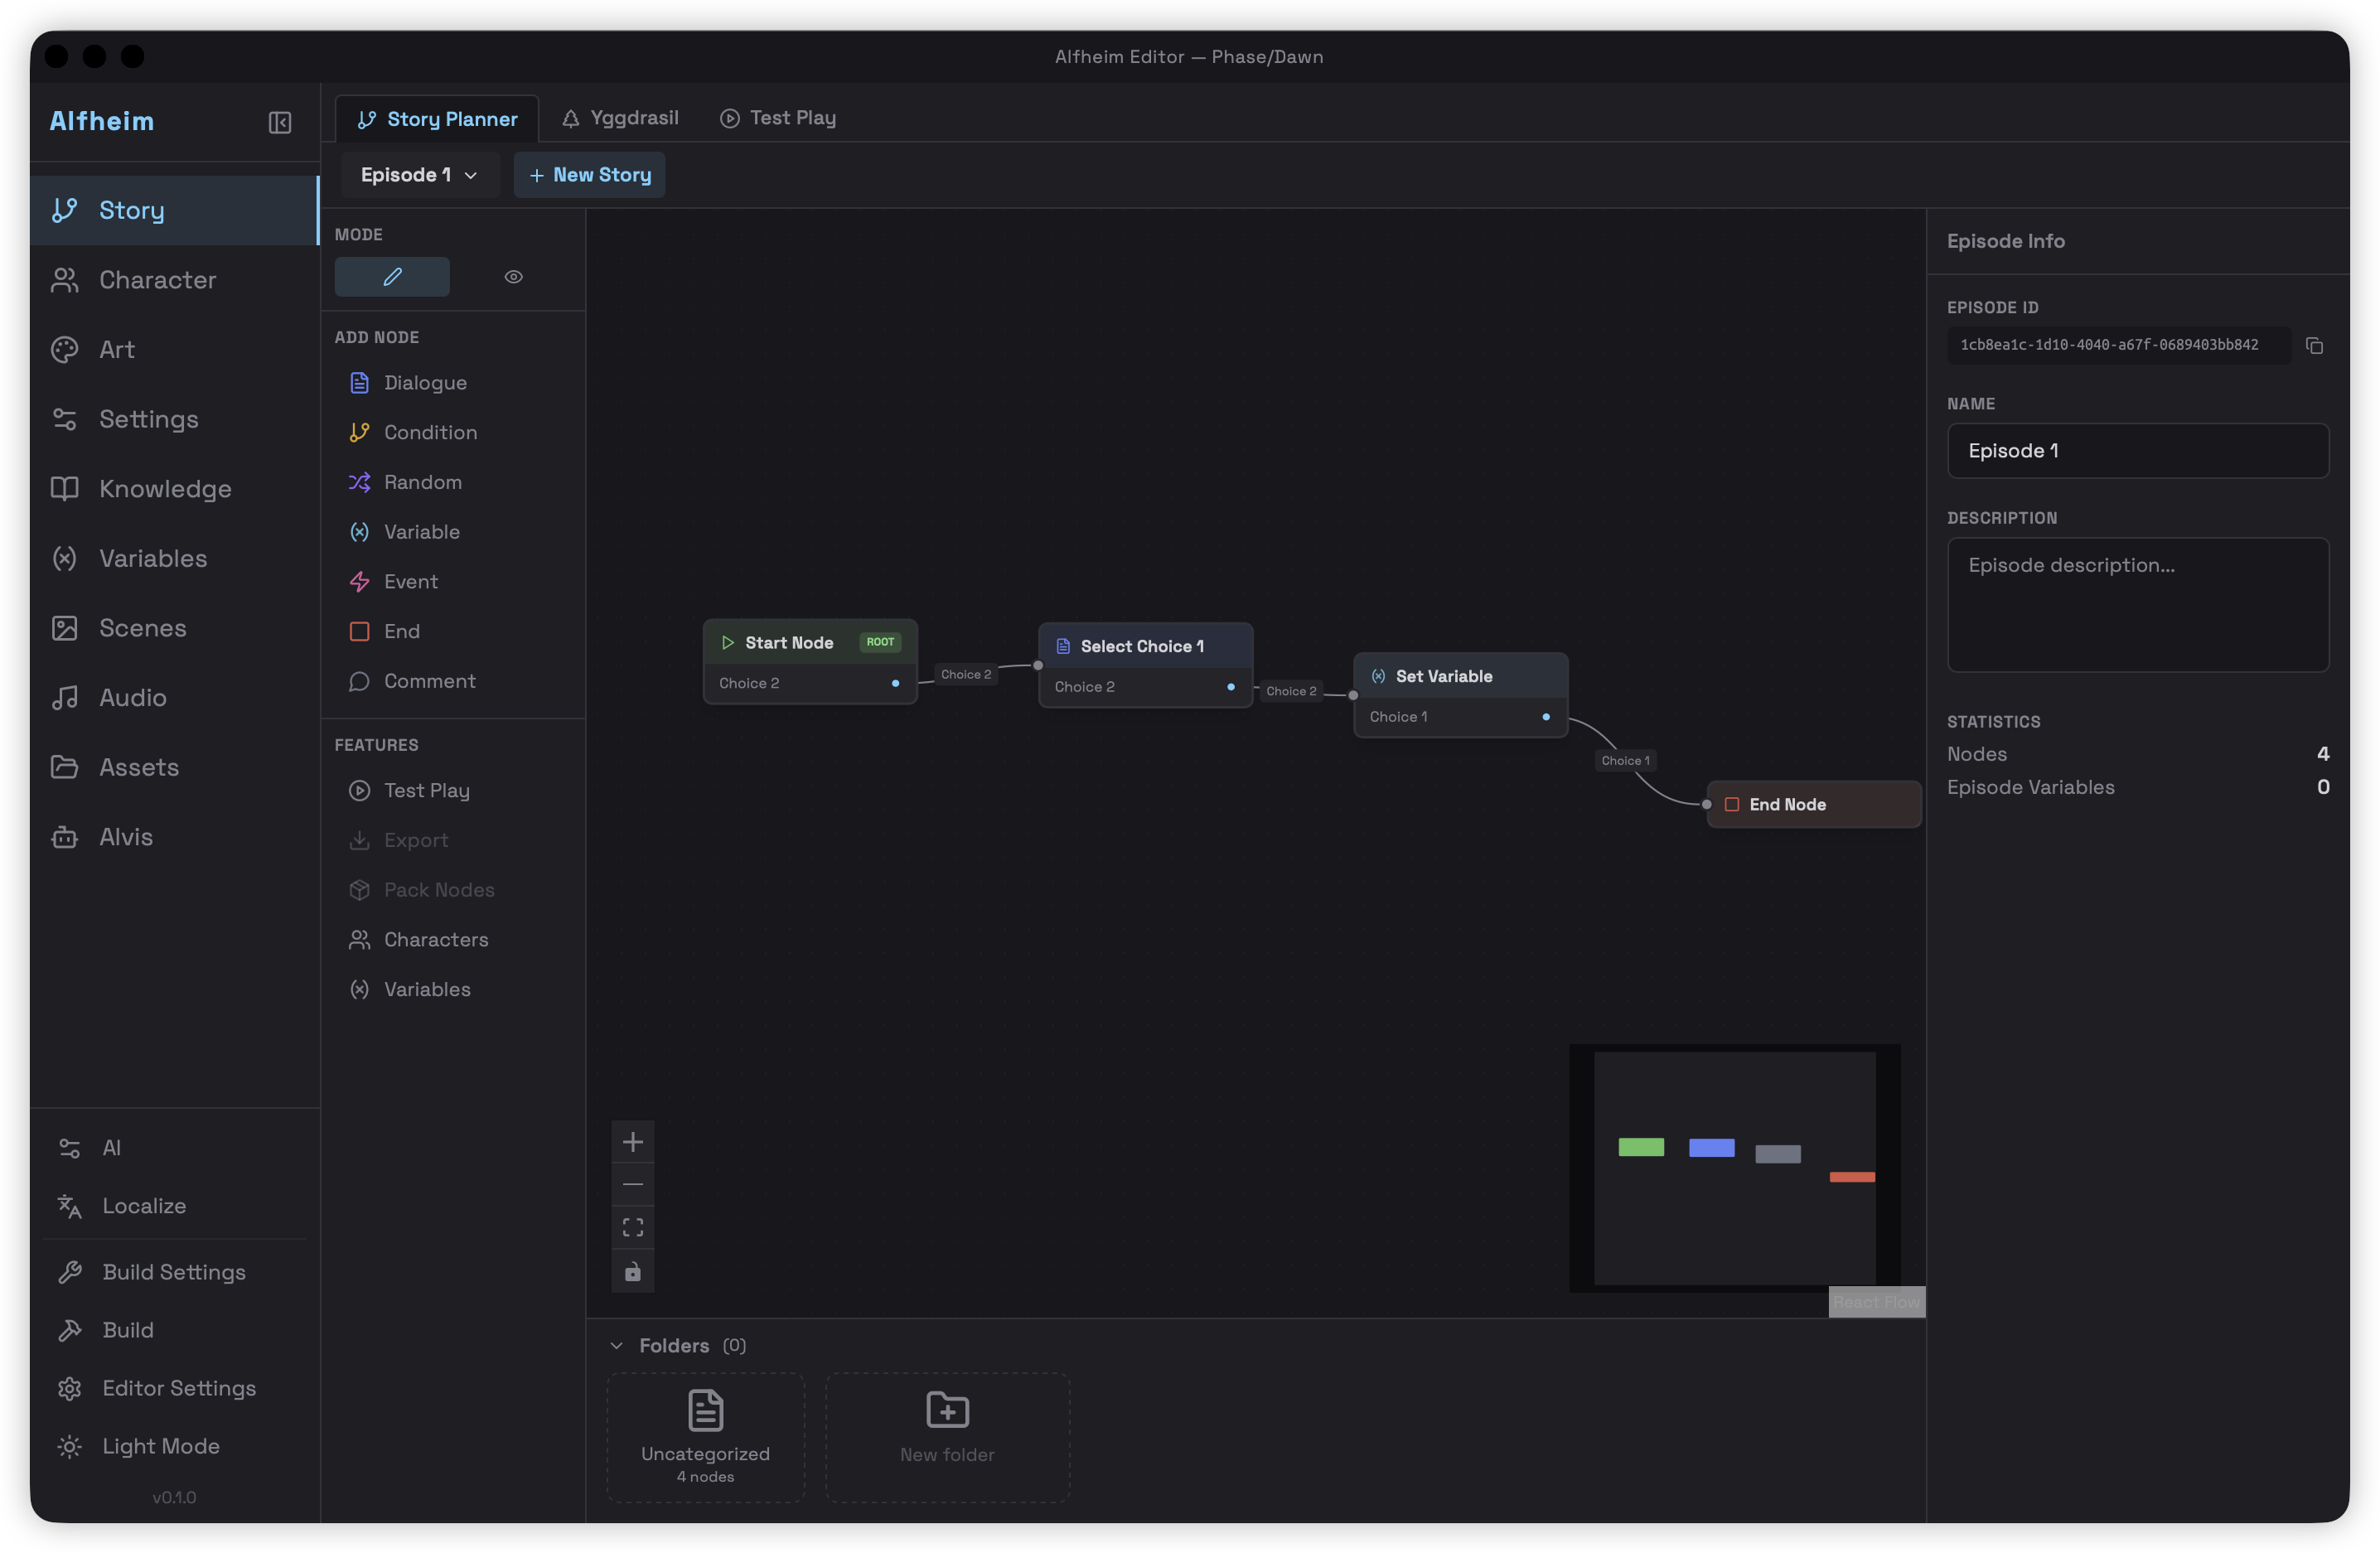
Task: Copy the Episode ID to clipboard
Action: coord(2314,345)
